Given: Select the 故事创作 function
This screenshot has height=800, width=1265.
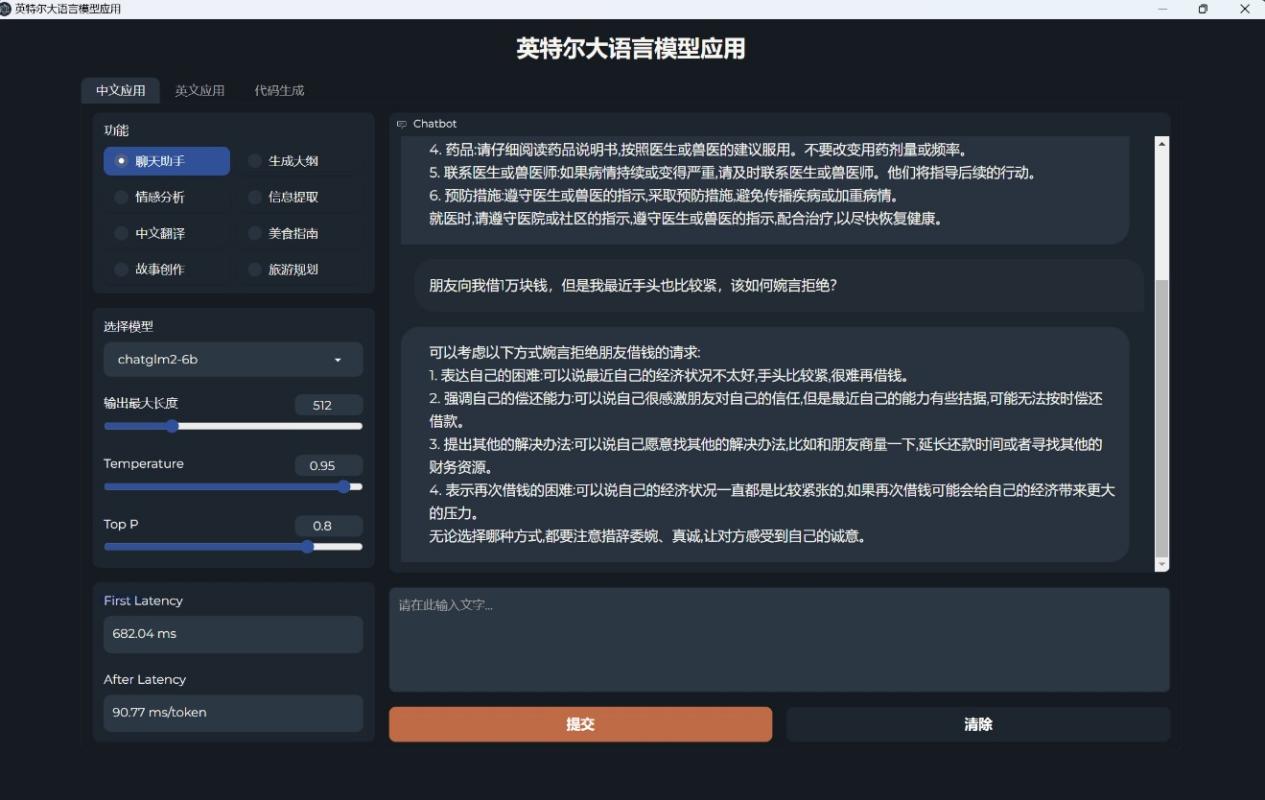Looking at the screenshot, I should [x=167, y=268].
